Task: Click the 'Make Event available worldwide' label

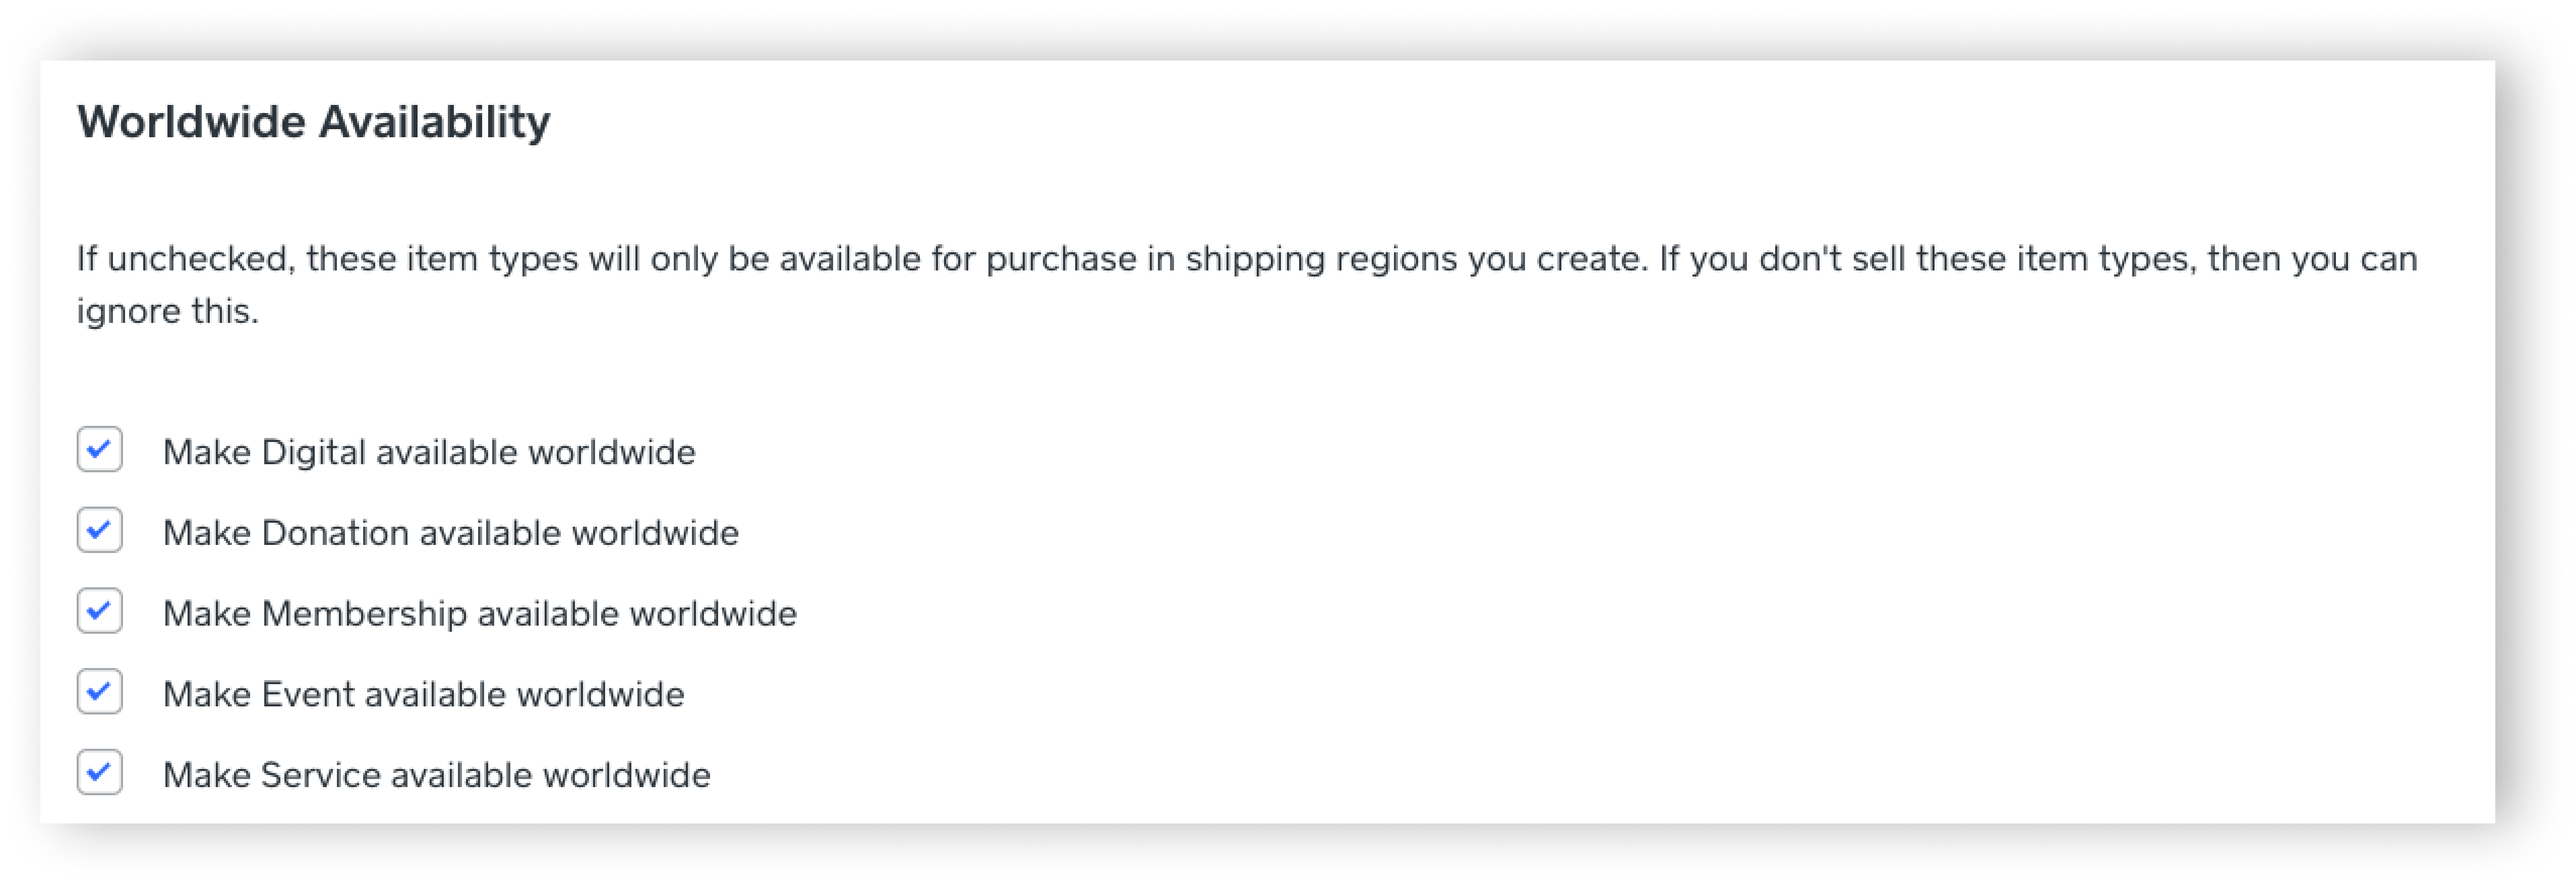Action: 424,694
